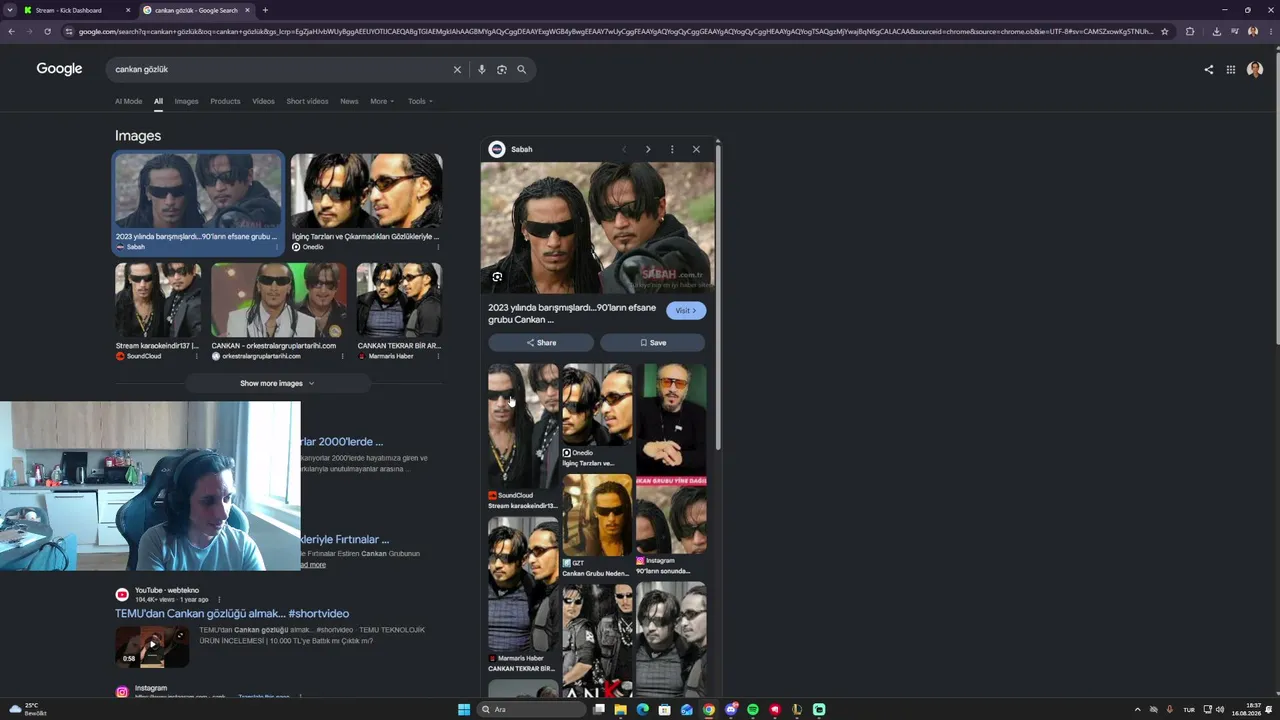
Task: Open TEMU'dan Cankan gözlüğü almak video link
Action: [232, 613]
